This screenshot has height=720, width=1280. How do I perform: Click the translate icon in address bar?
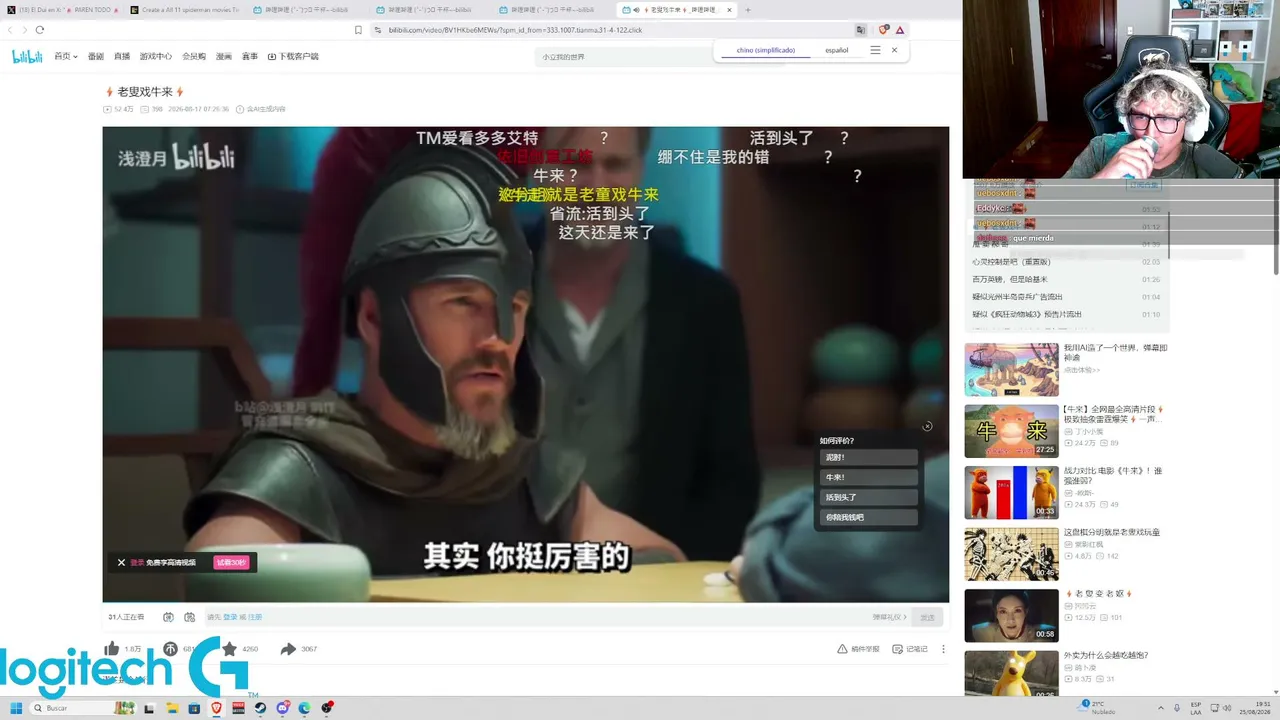[x=860, y=30]
